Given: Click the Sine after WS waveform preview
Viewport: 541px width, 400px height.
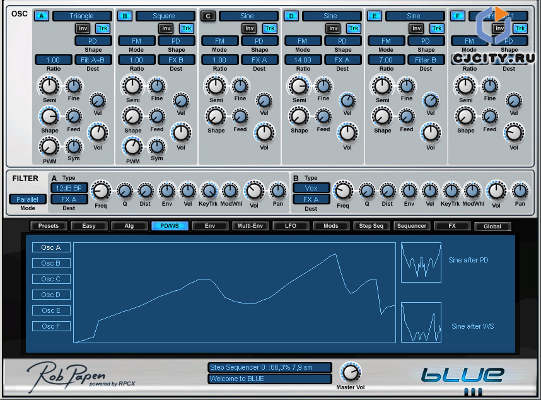Looking at the screenshot, I should point(421,323).
